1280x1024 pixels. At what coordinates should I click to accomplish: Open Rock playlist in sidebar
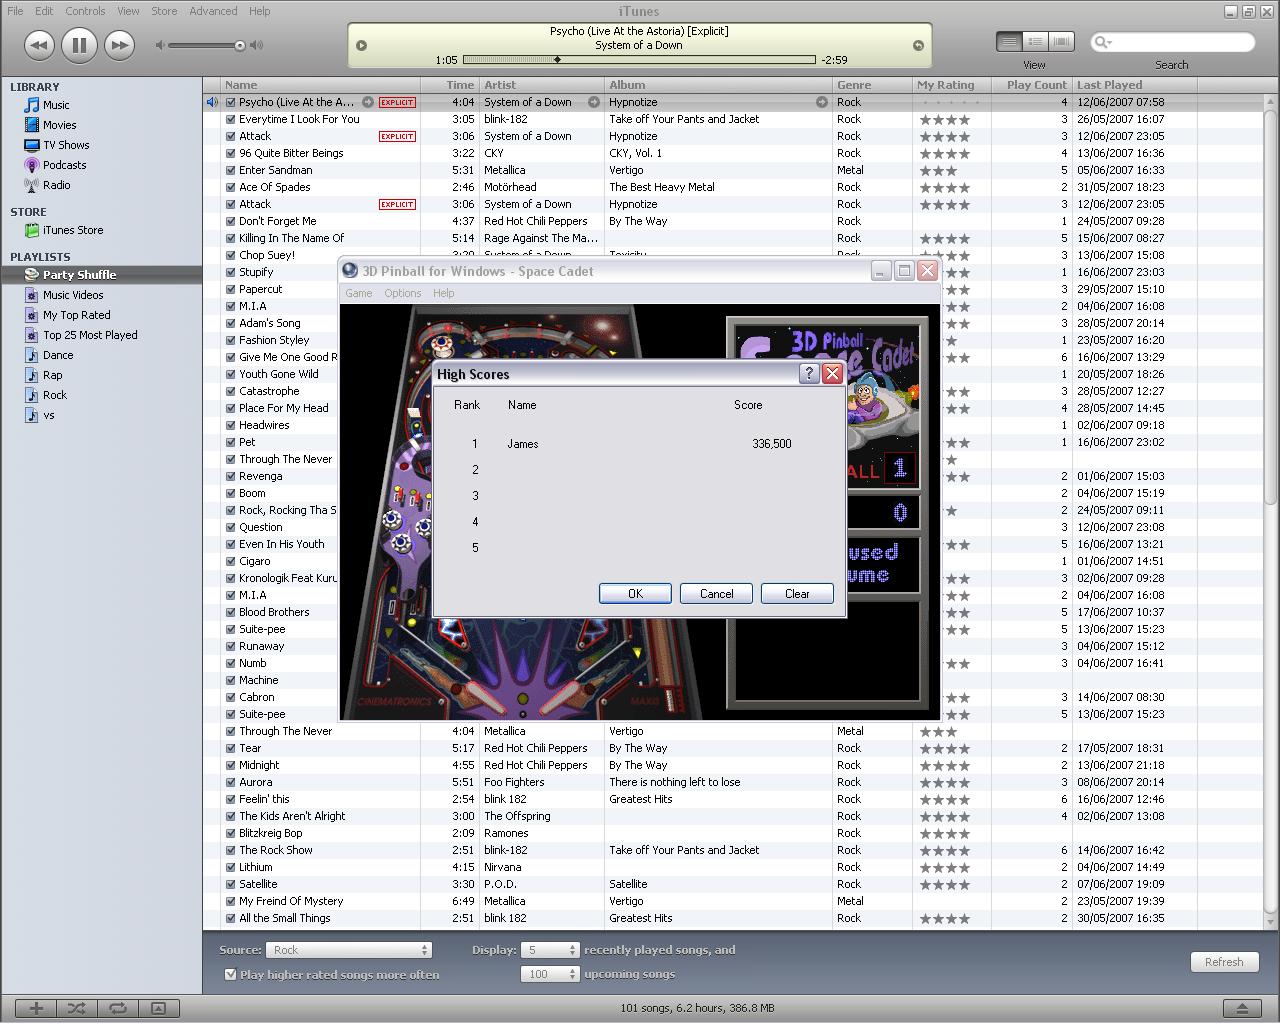pyautogui.click(x=55, y=395)
